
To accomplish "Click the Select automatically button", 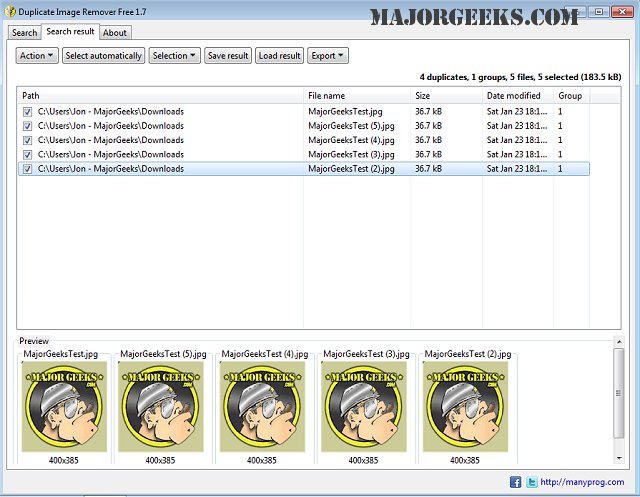I will tap(103, 55).
